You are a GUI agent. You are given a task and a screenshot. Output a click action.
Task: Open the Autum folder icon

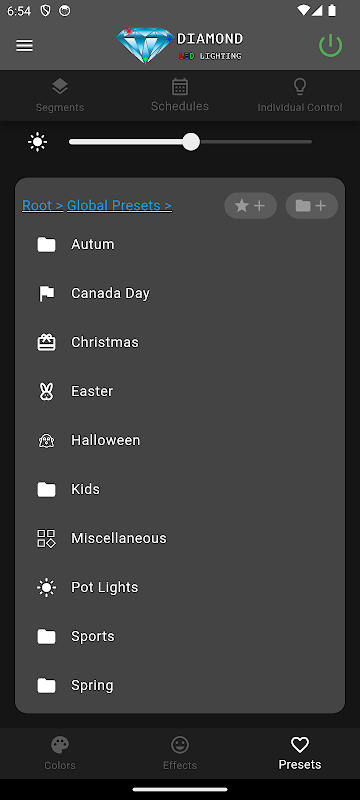(x=46, y=244)
